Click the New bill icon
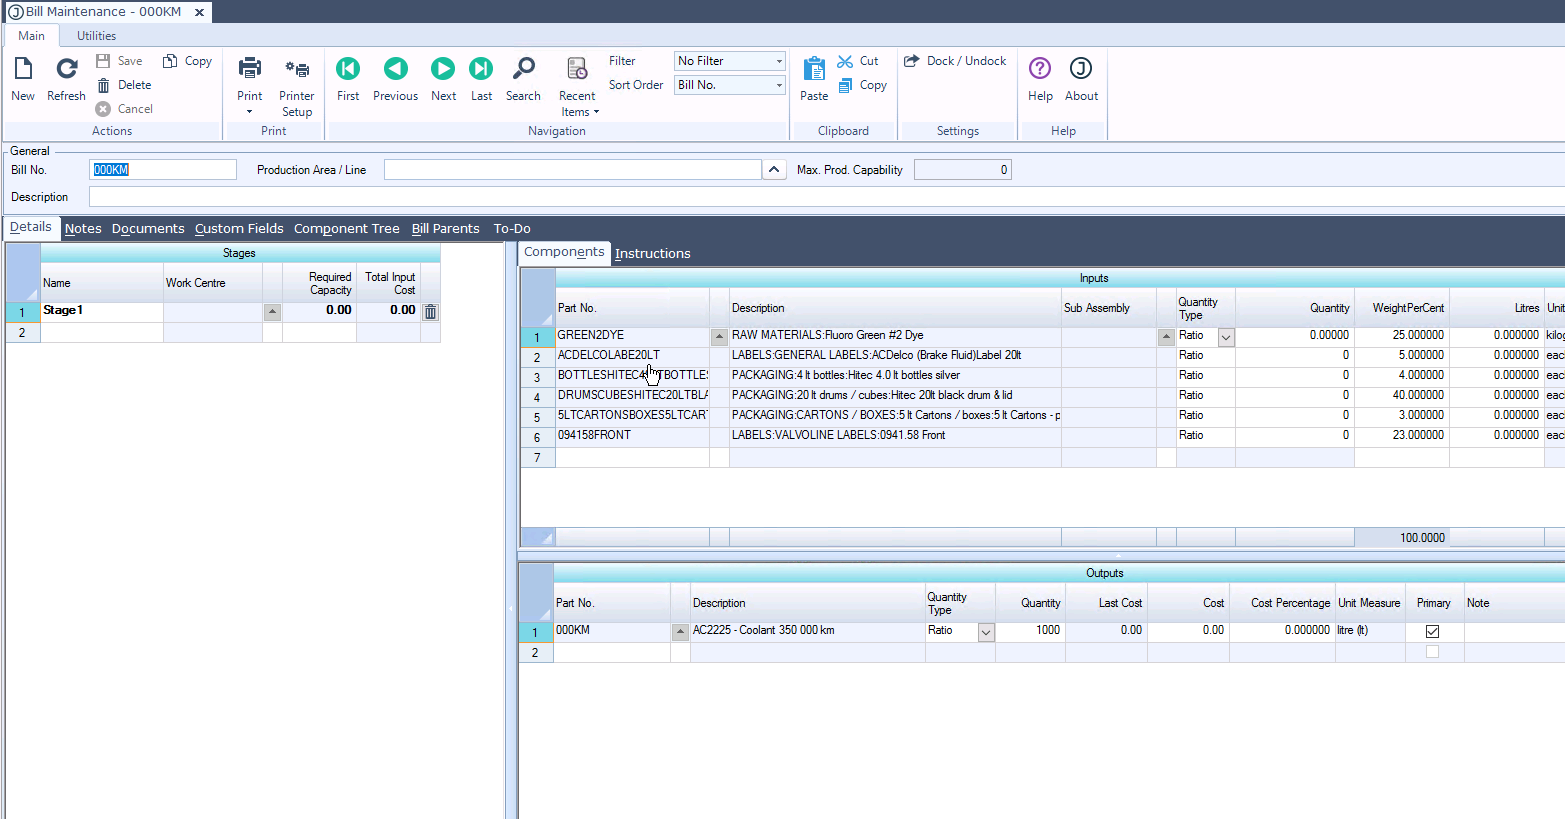The width and height of the screenshot is (1565, 819). 23,69
